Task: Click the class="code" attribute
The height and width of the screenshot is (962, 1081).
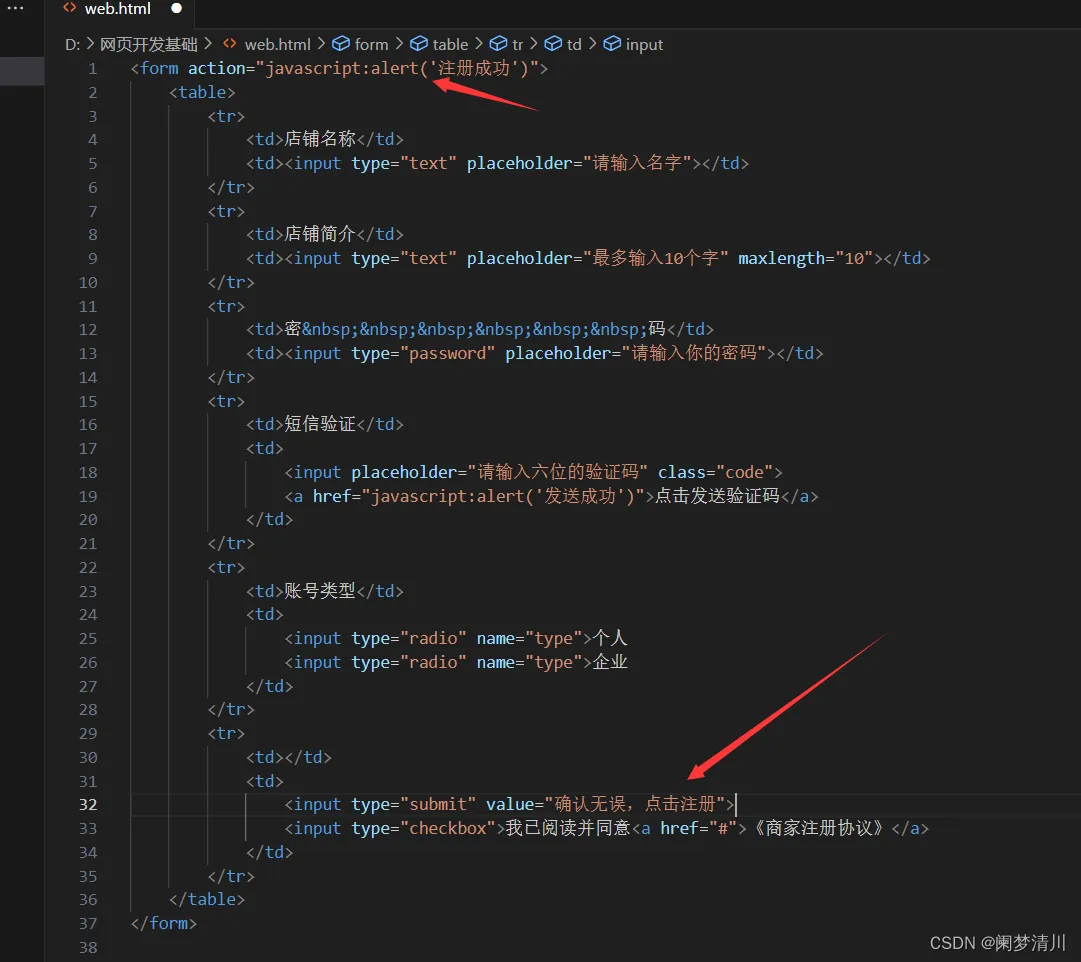Action: pos(716,472)
